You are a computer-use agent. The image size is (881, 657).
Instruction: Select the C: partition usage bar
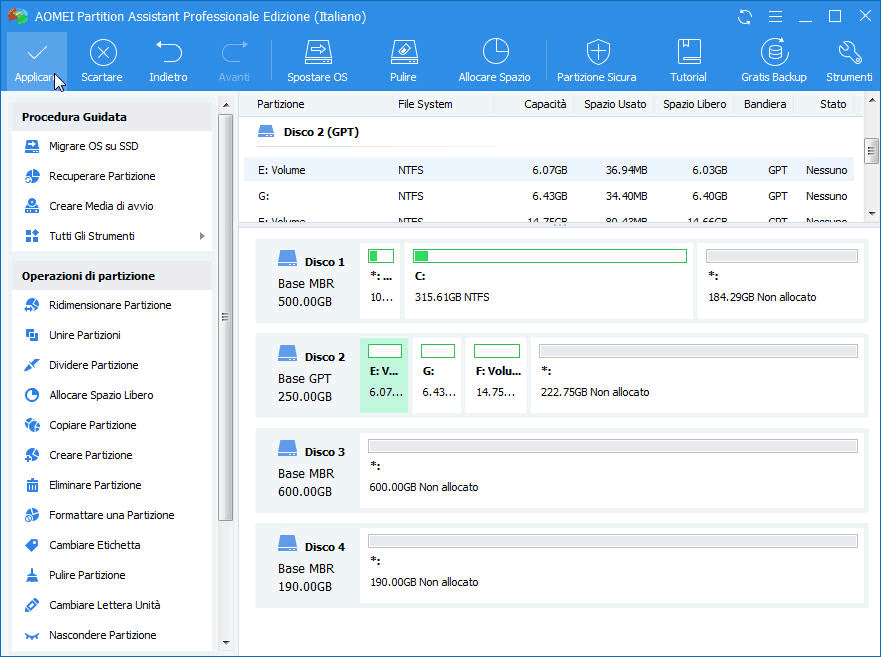(550, 256)
